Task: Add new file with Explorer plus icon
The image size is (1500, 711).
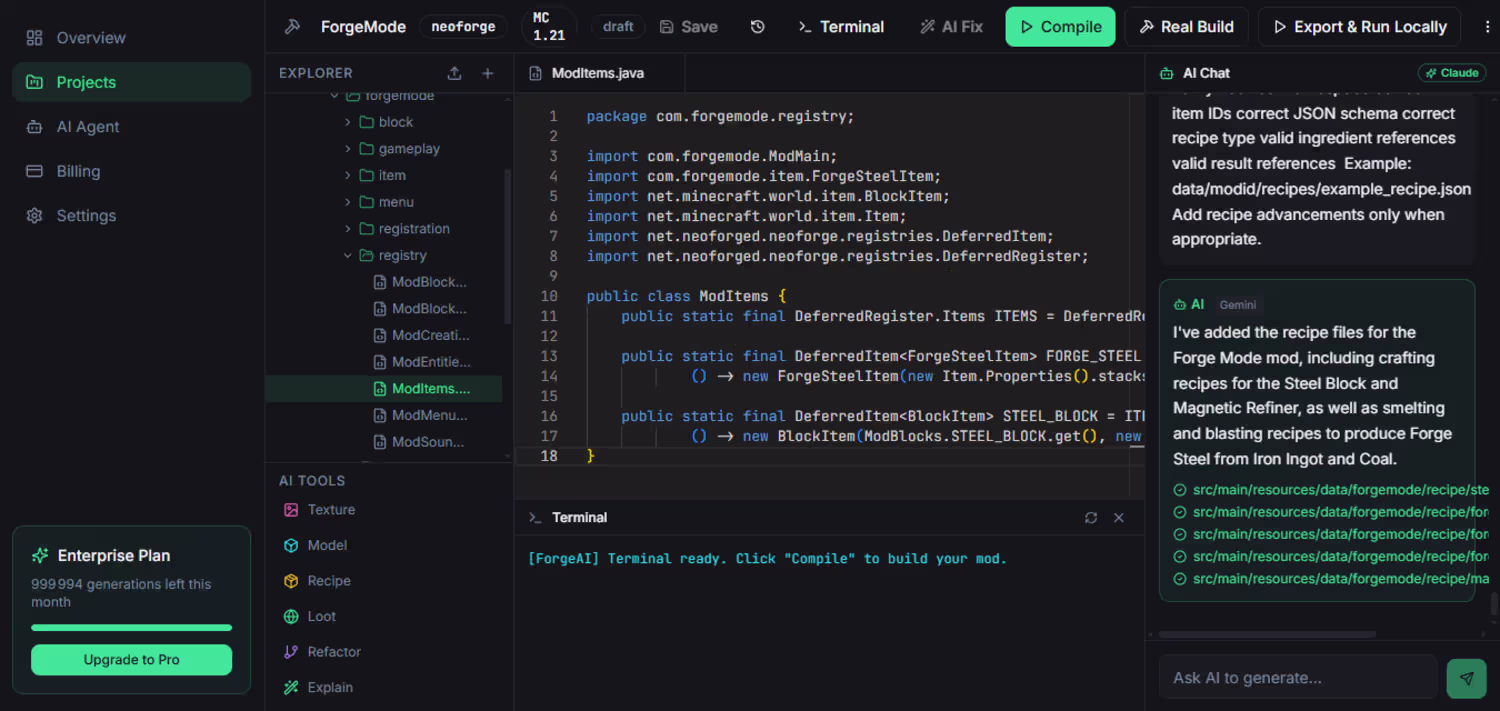Action: (488, 73)
